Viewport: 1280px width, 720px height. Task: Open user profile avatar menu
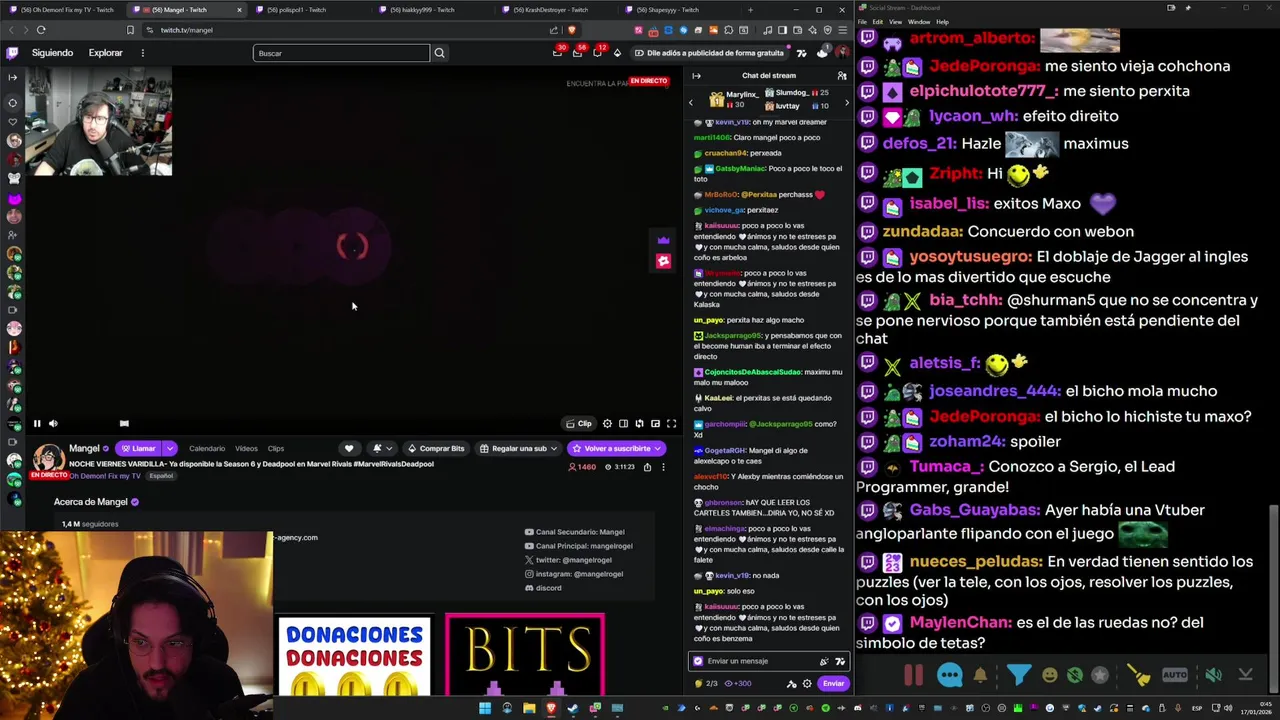(x=842, y=53)
